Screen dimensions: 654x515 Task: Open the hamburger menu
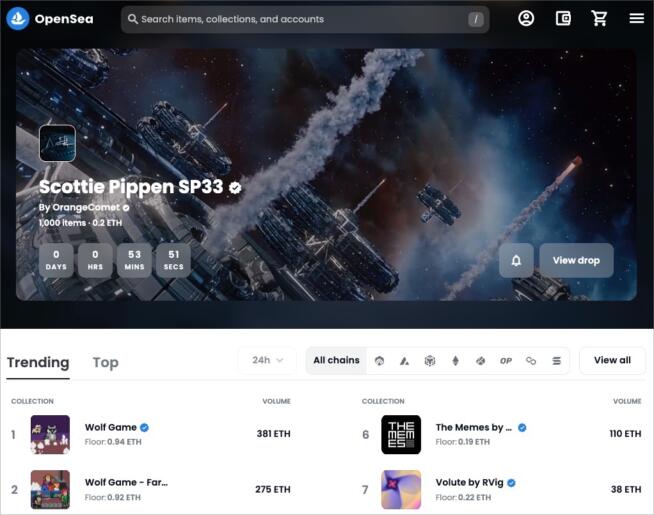(636, 19)
